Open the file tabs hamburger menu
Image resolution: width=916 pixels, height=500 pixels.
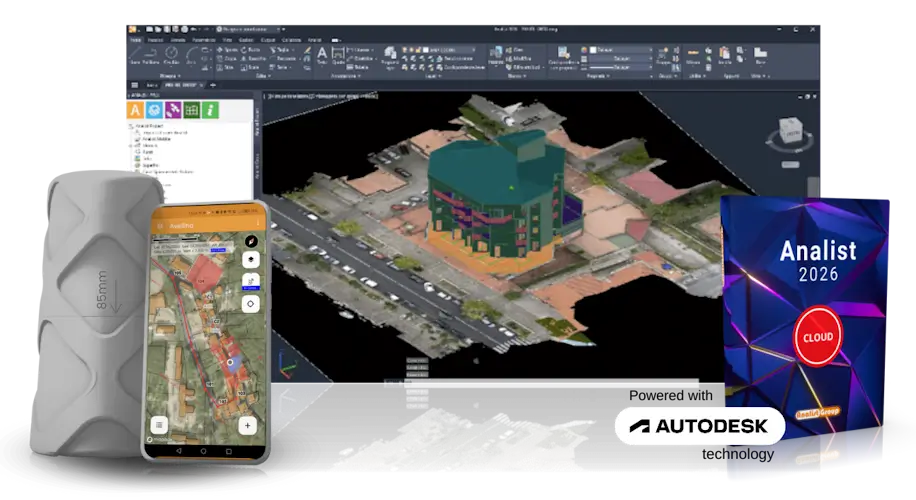(134, 85)
